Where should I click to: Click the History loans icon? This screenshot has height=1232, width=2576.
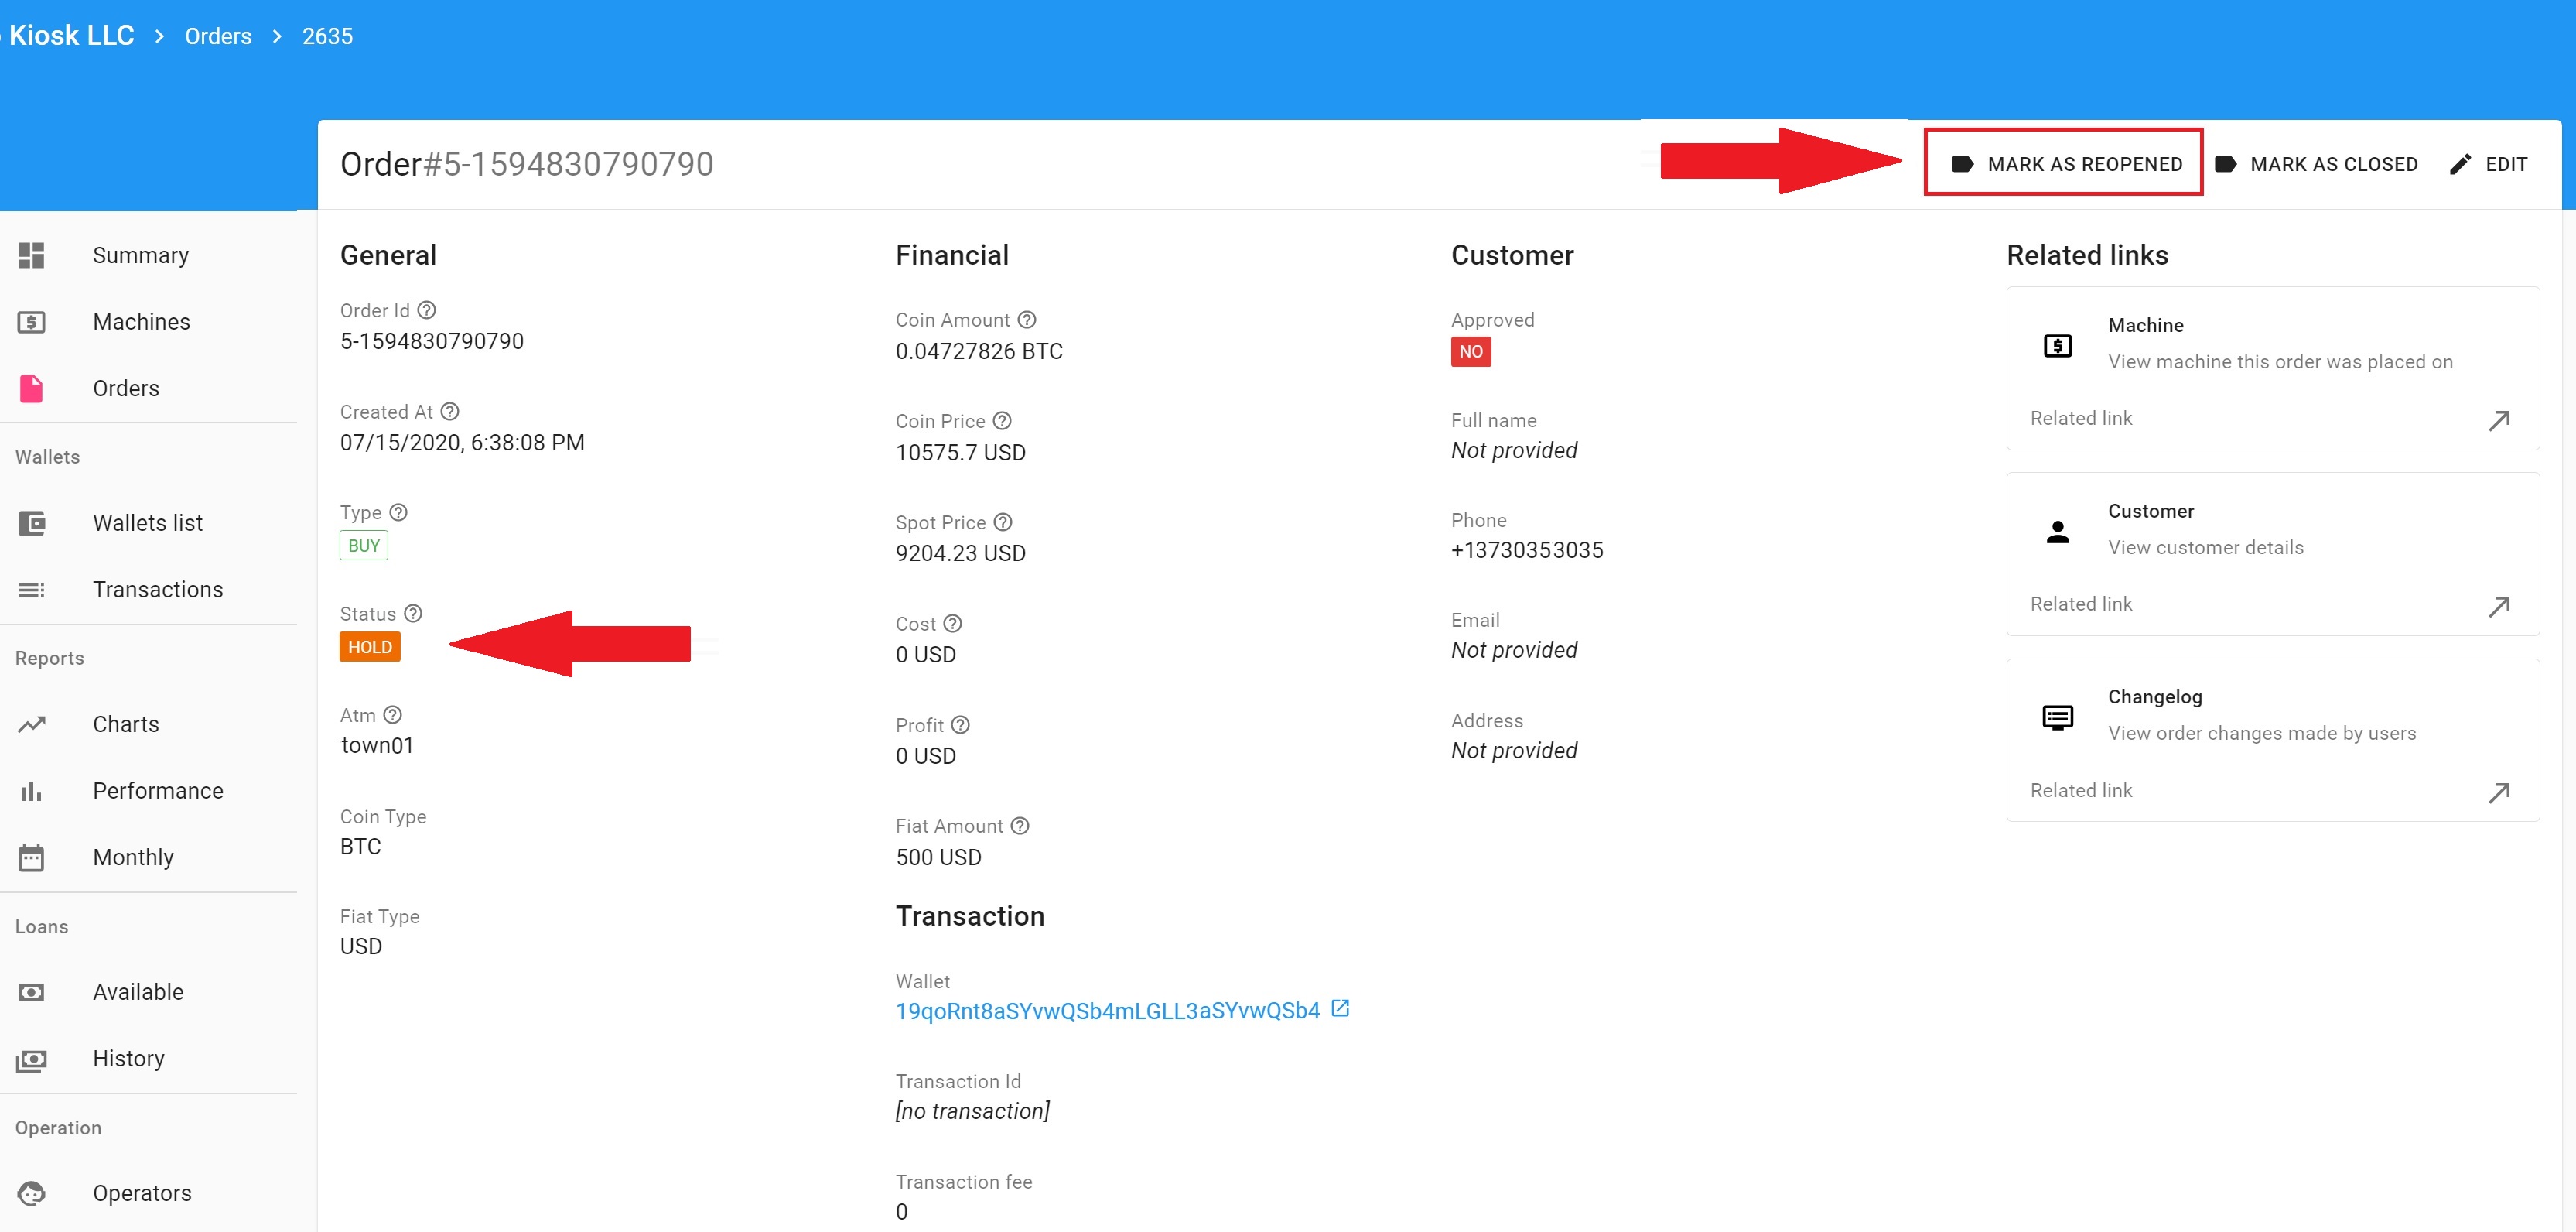31,1059
